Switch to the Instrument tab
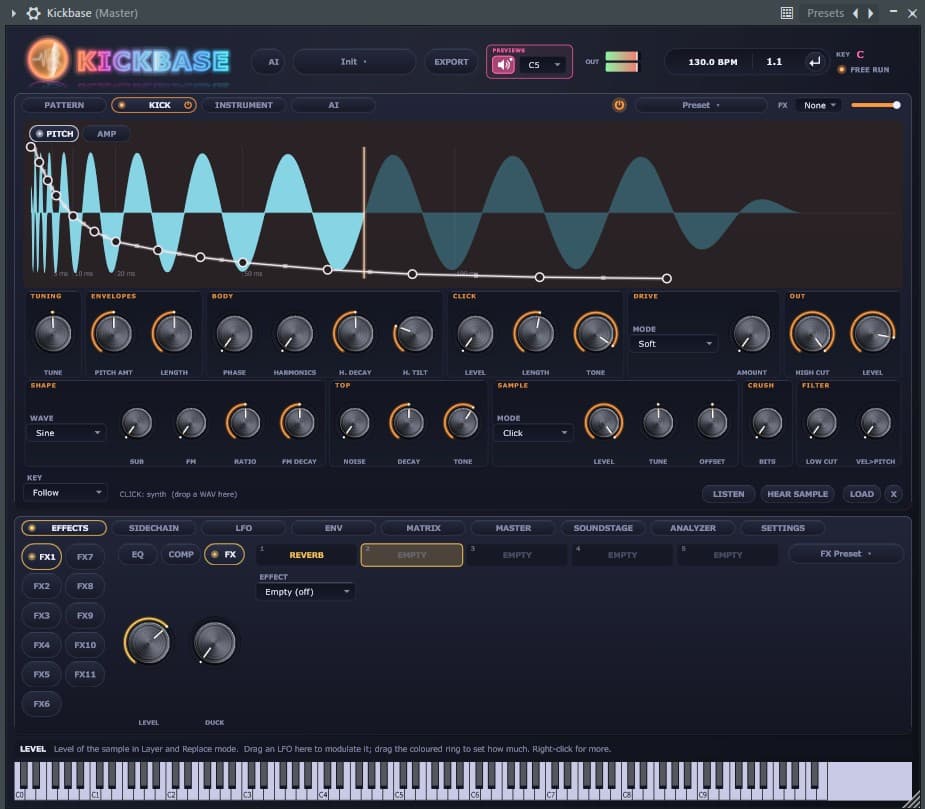The width and height of the screenshot is (925, 809). click(x=244, y=105)
